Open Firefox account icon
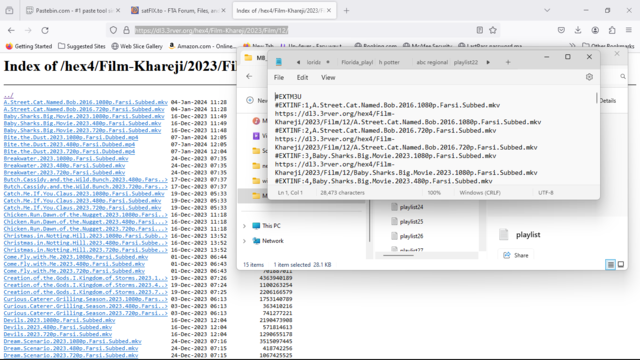Screen dimensions: 640x360 (595, 30)
